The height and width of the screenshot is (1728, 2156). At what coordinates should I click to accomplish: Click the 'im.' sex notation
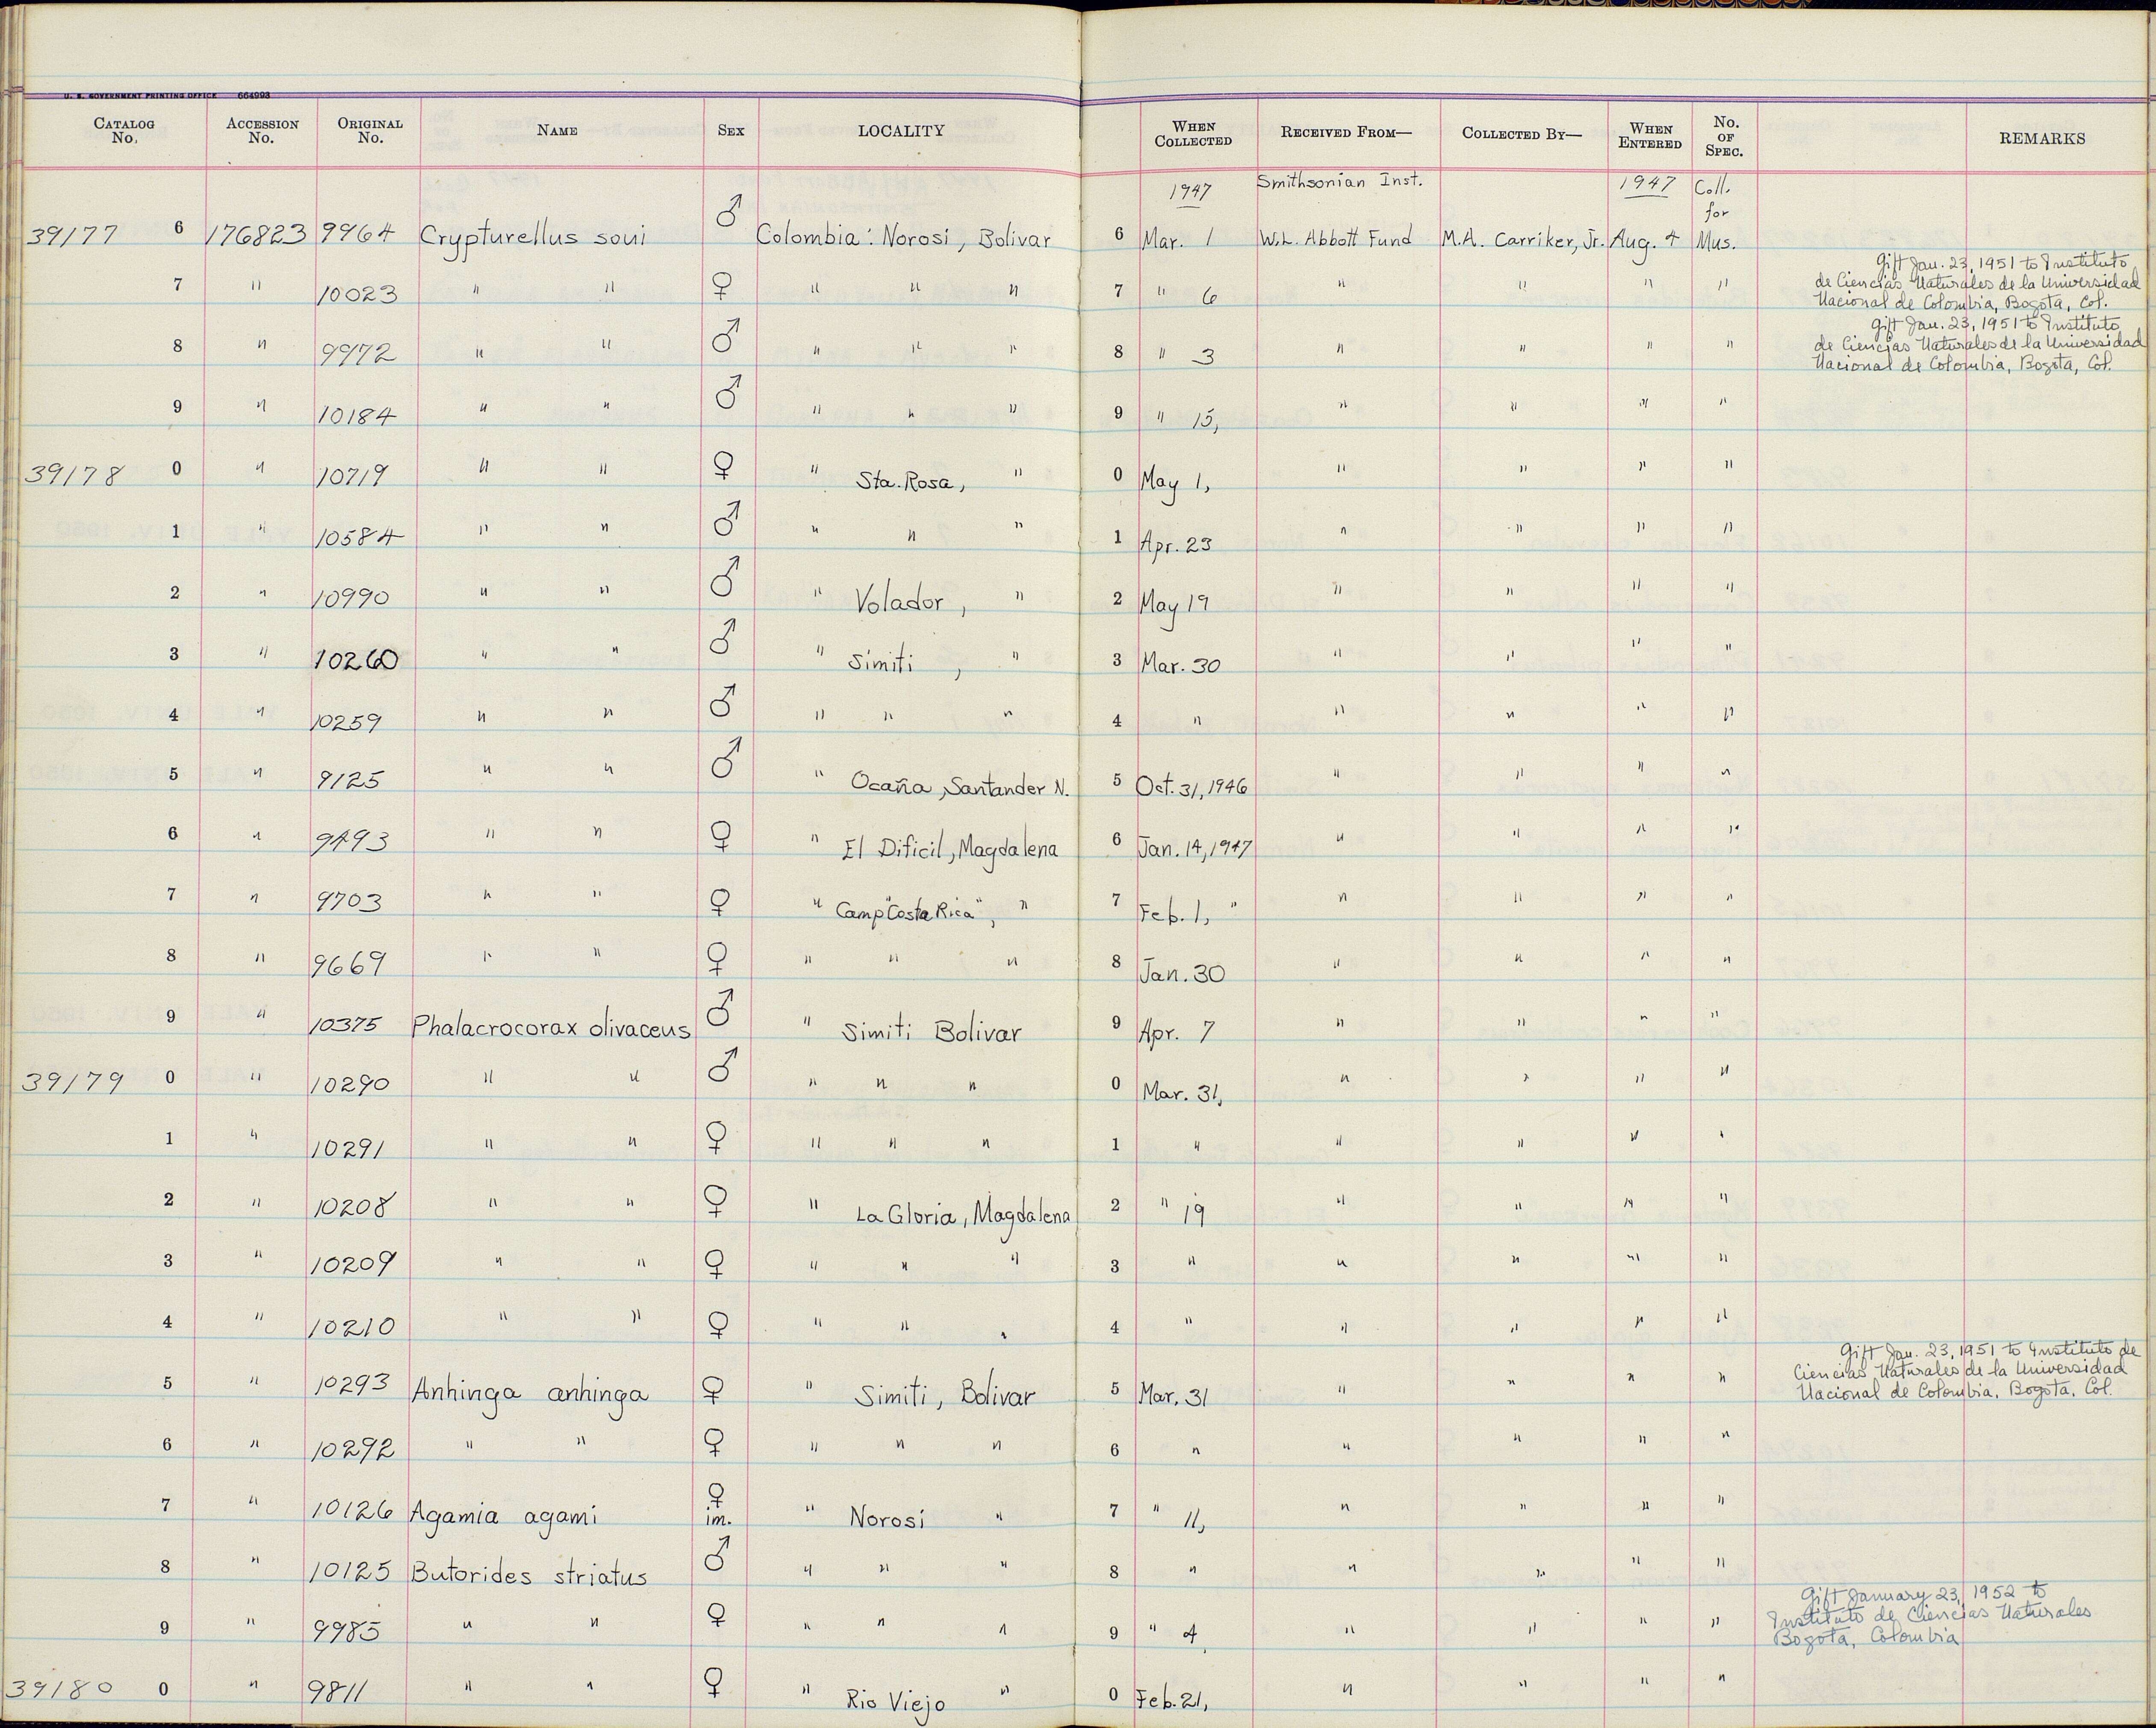pos(718,1520)
